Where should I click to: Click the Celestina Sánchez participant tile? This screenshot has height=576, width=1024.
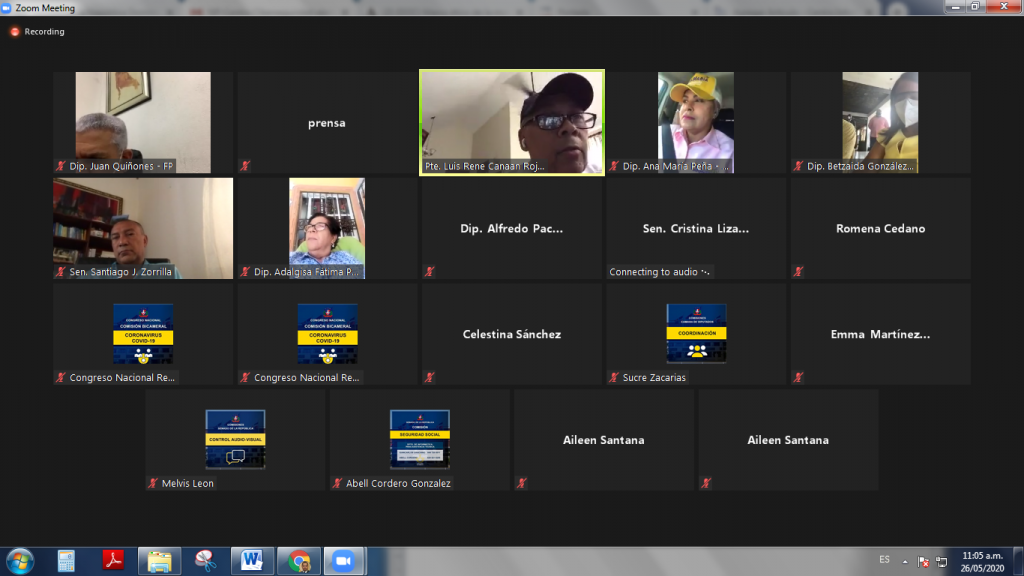512,334
